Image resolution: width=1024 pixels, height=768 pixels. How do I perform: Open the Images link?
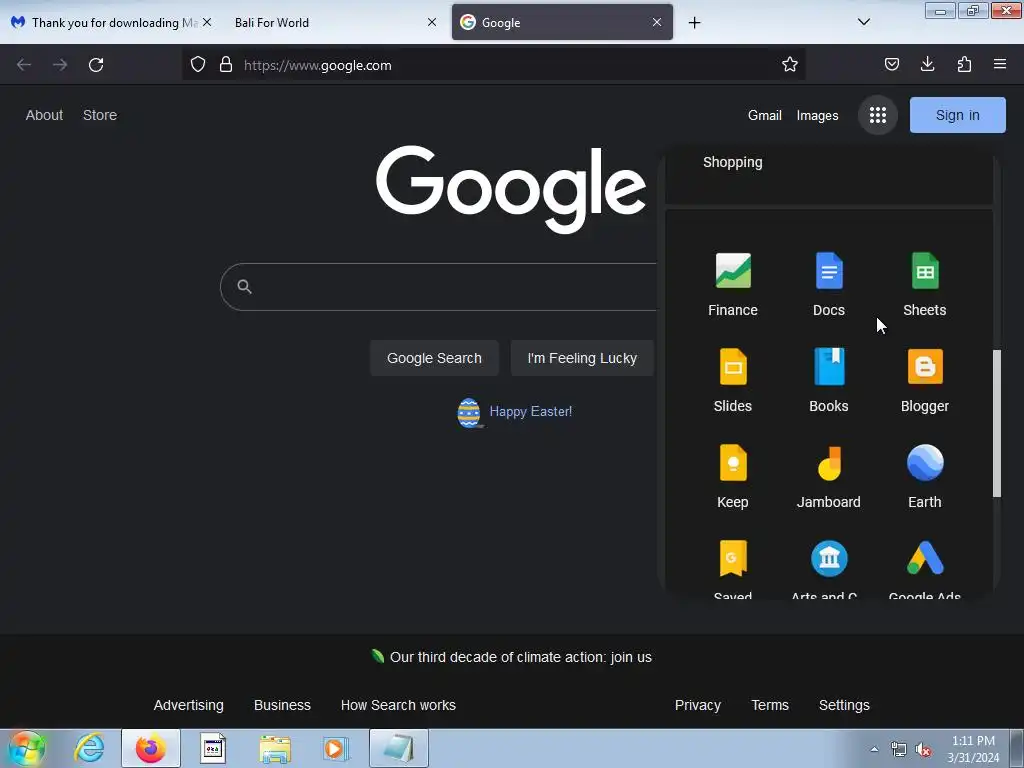coord(817,116)
